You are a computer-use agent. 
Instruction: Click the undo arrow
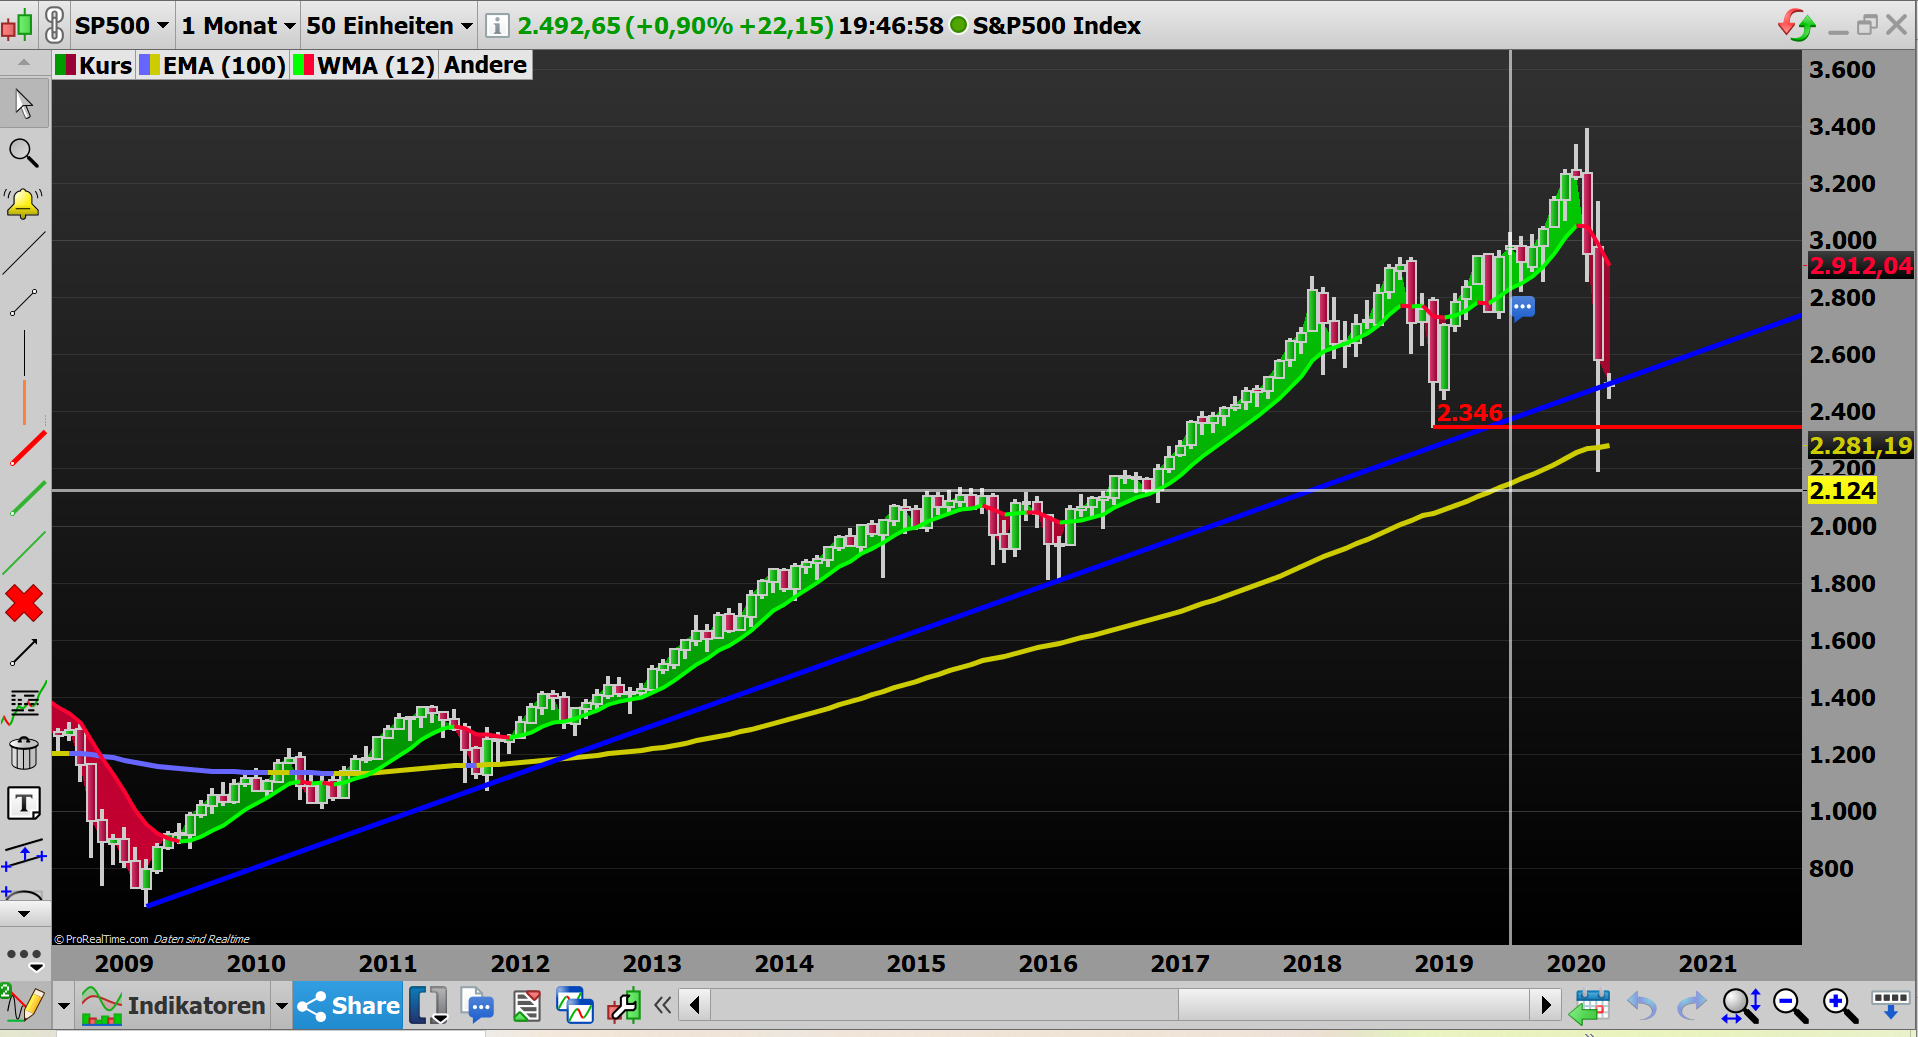click(x=1642, y=1005)
